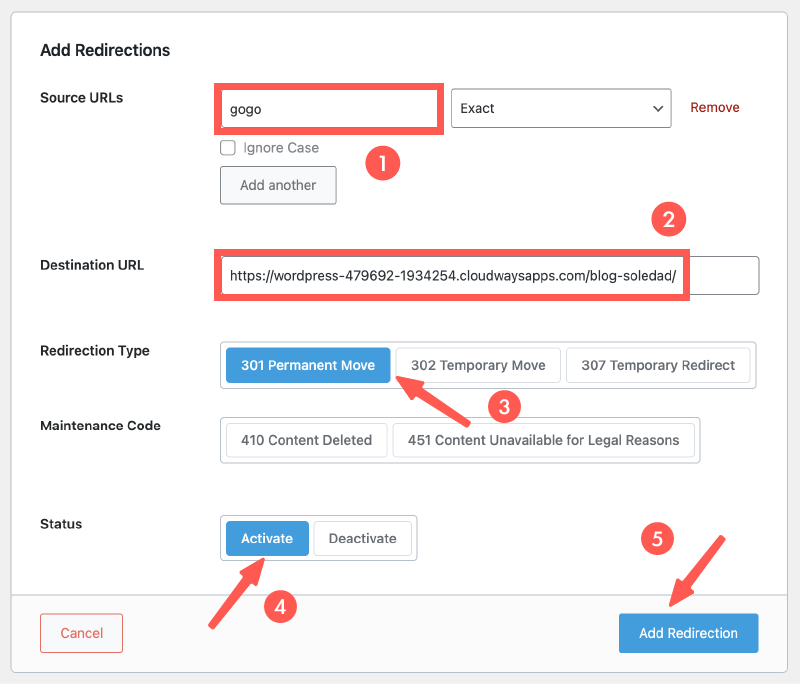
Task: Select 410 Content Deleted maintenance code
Action: click(x=306, y=440)
